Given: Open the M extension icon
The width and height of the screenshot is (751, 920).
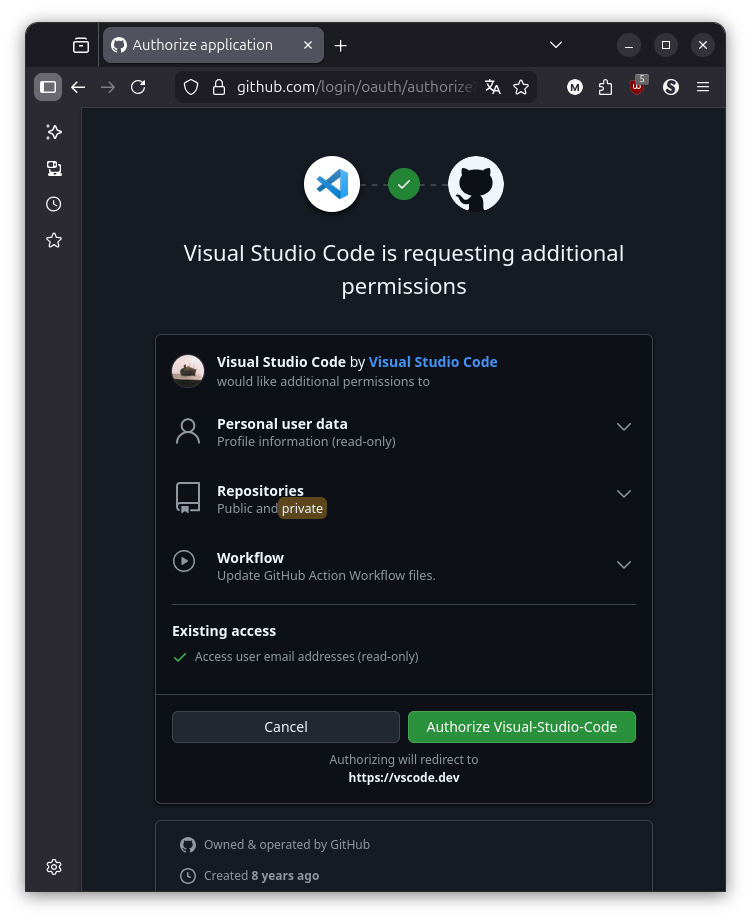Looking at the screenshot, I should pos(575,87).
